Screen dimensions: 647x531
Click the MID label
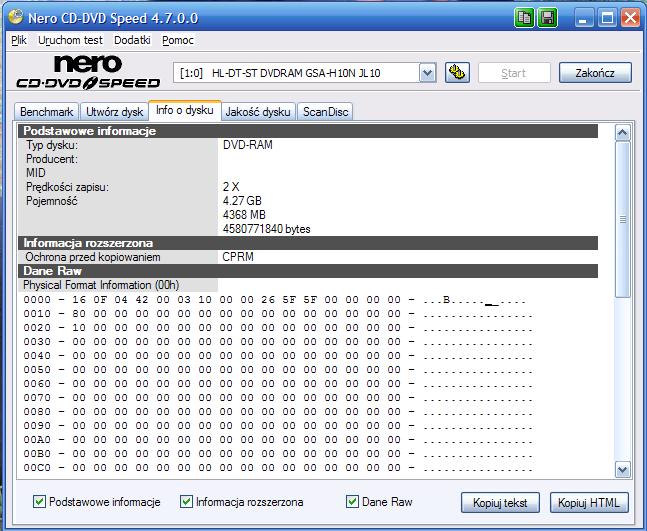36,173
